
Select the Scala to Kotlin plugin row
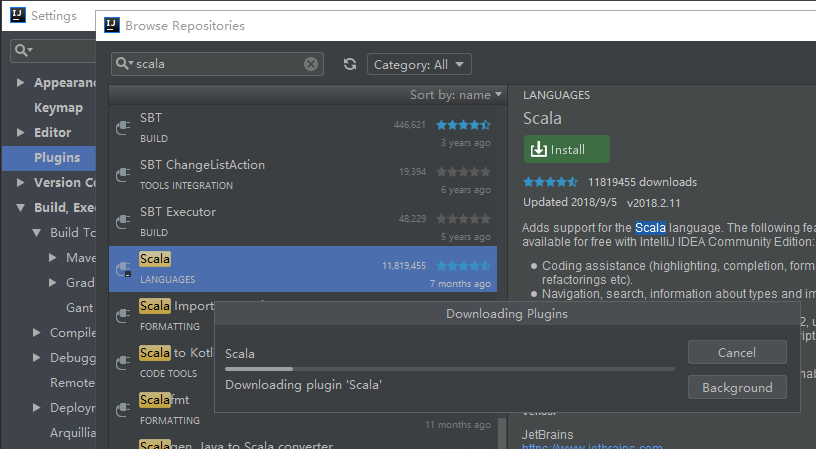(x=162, y=363)
